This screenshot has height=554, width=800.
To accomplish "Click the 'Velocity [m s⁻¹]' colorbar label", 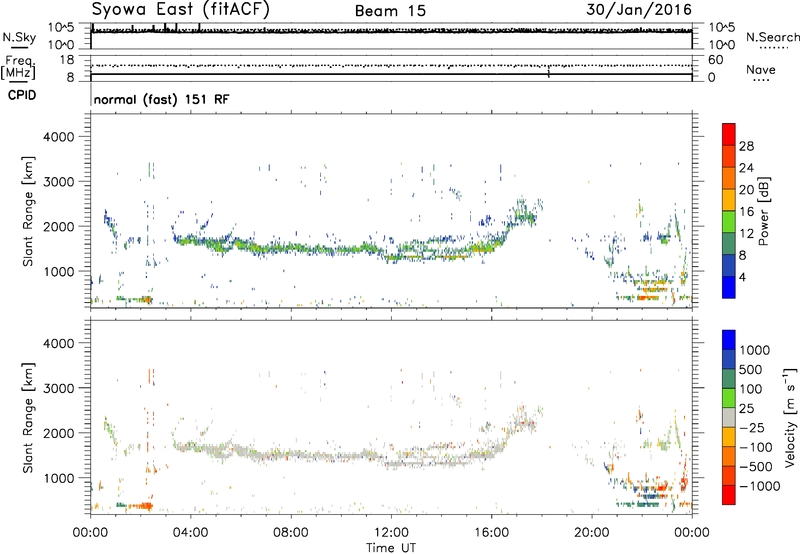I will click(790, 417).
